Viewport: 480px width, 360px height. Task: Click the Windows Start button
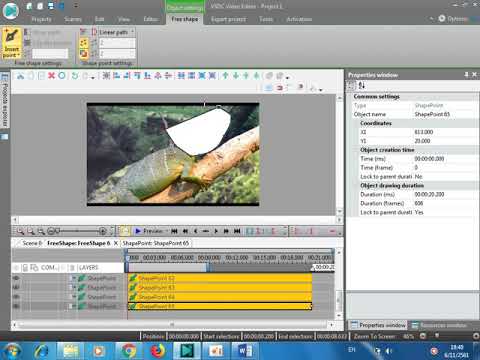tap(11, 351)
